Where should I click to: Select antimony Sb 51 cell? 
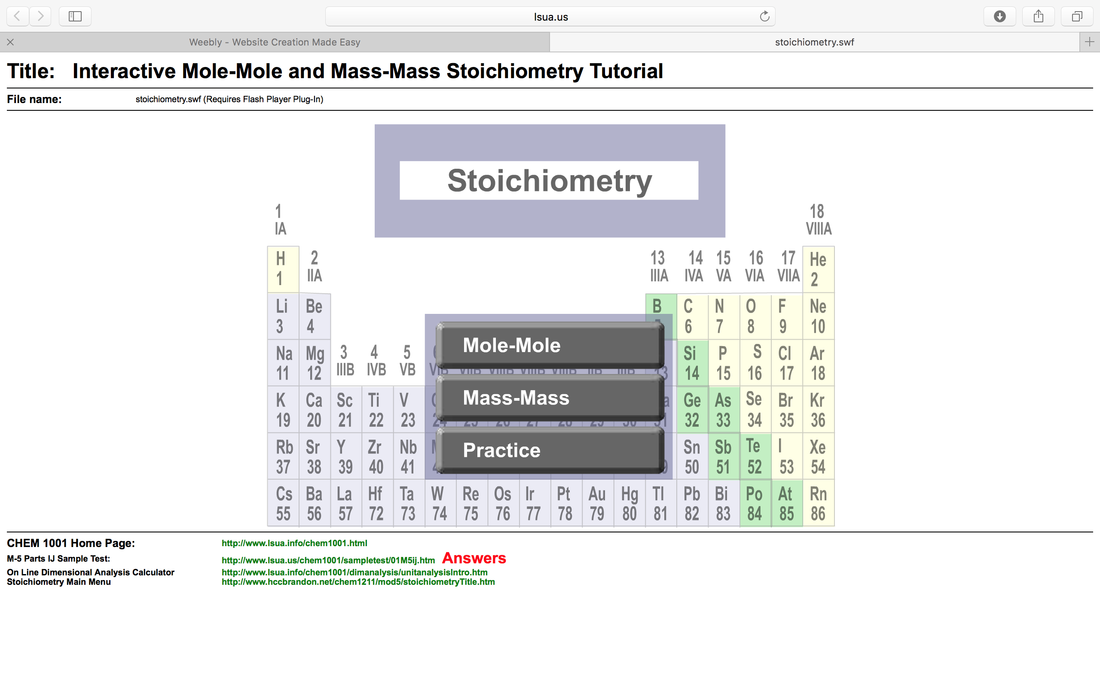point(723,456)
